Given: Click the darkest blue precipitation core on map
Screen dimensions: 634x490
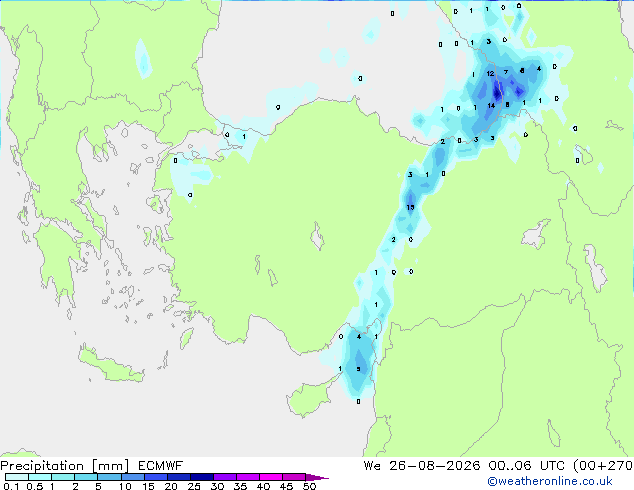Looking at the screenshot, I should [497, 94].
